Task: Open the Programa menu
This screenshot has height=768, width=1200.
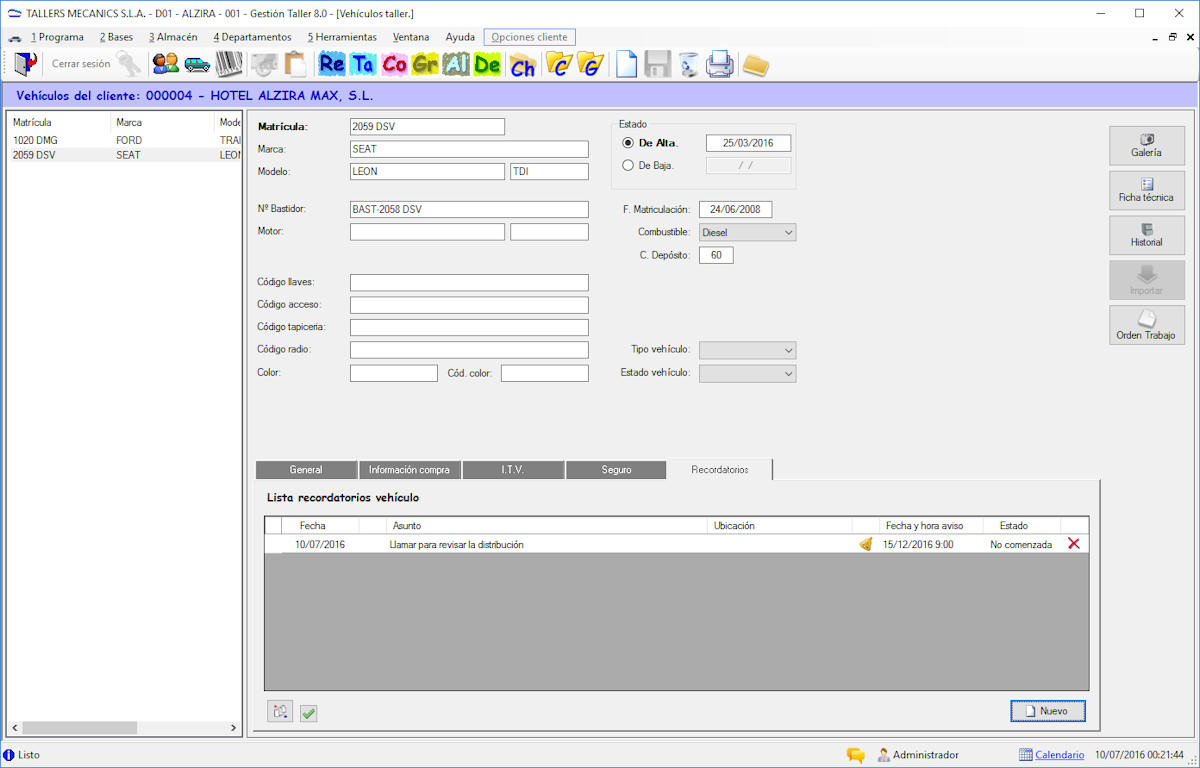Action: point(57,37)
